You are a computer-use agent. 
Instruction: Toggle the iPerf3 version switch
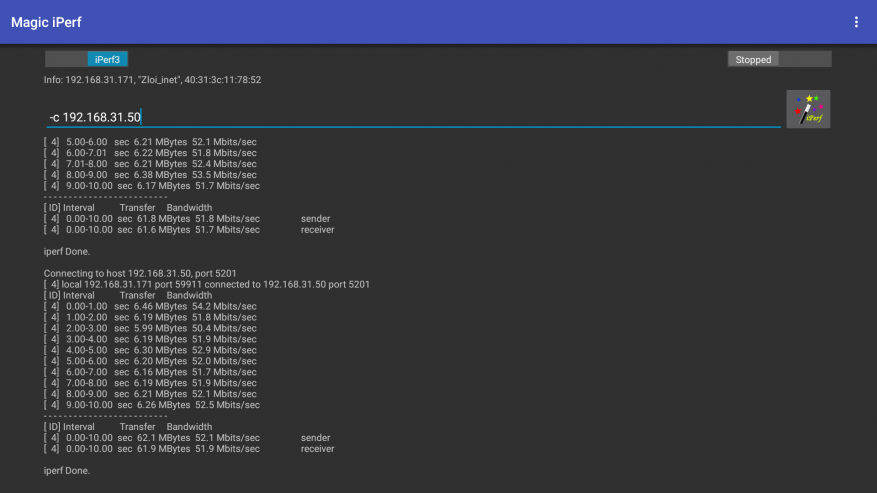click(87, 60)
